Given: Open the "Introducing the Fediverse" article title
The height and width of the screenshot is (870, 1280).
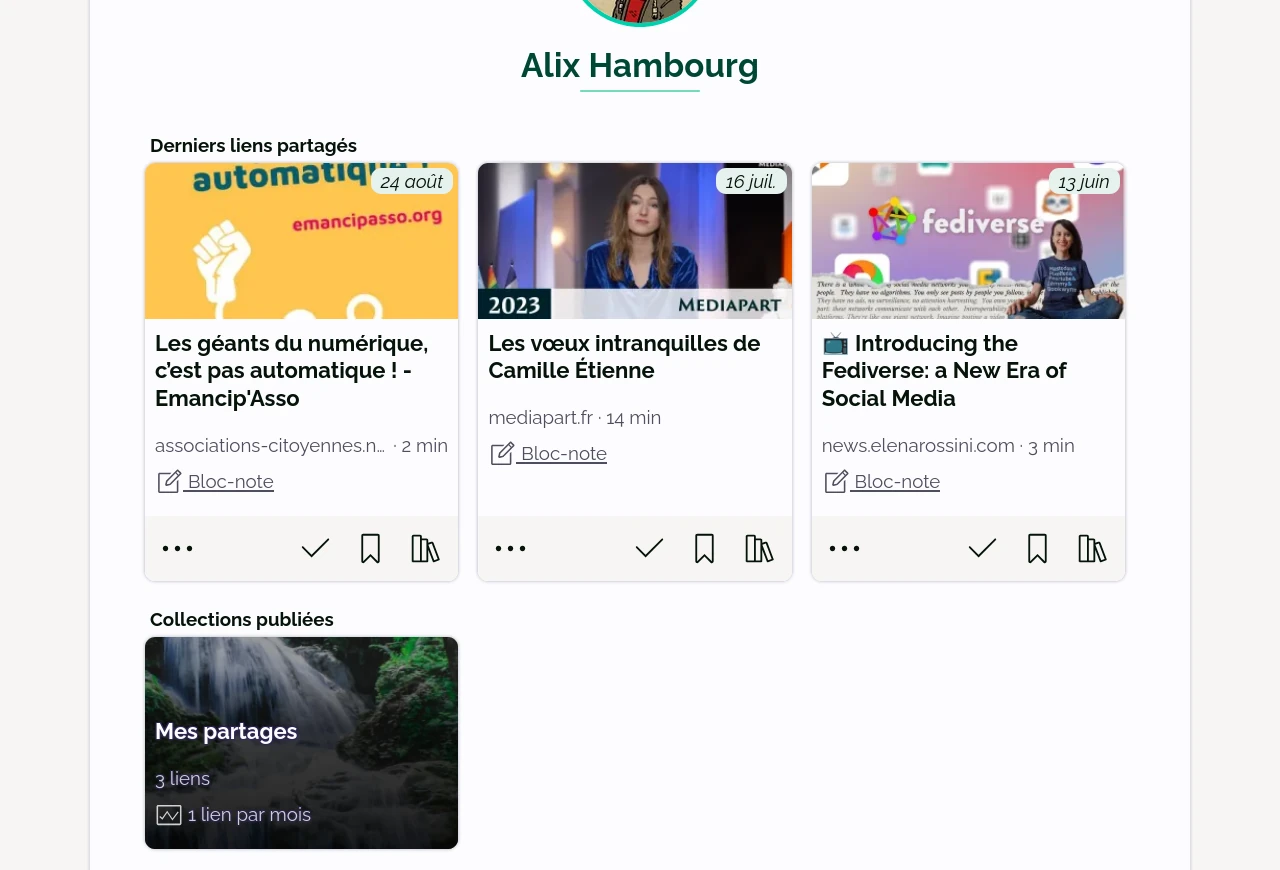Looking at the screenshot, I should 944,371.
